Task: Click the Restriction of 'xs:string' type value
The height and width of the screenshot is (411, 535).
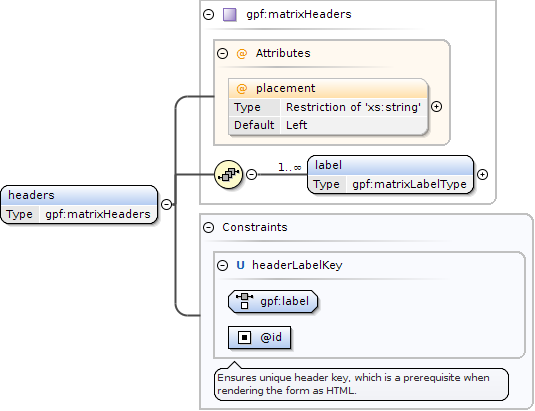Action: [353, 107]
